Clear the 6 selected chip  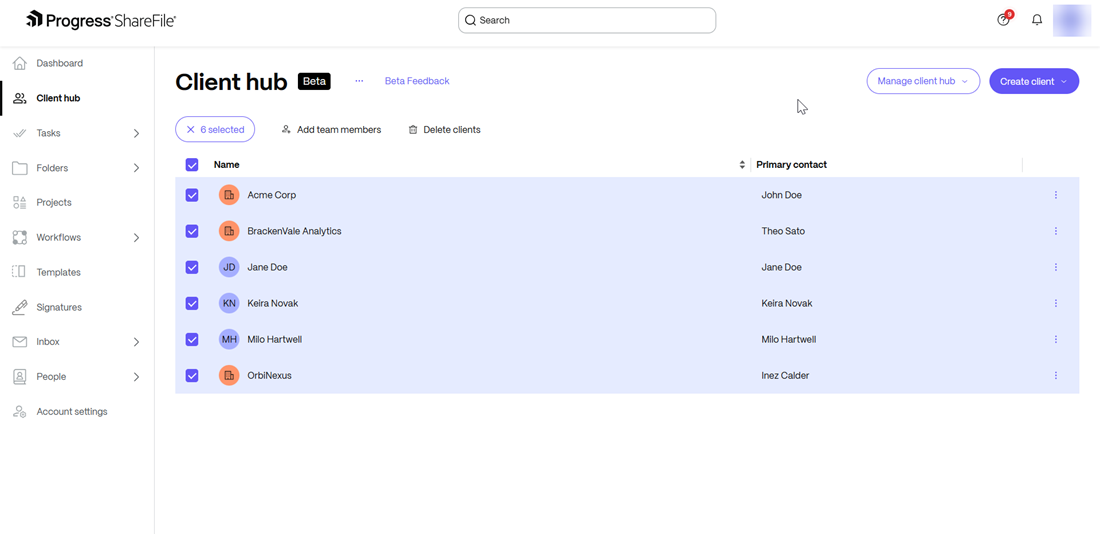pyautogui.click(x=191, y=130)
